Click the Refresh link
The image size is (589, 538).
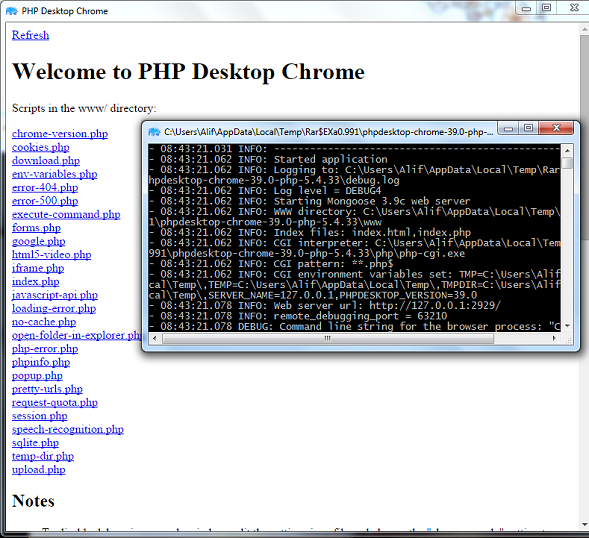[30, 35]
